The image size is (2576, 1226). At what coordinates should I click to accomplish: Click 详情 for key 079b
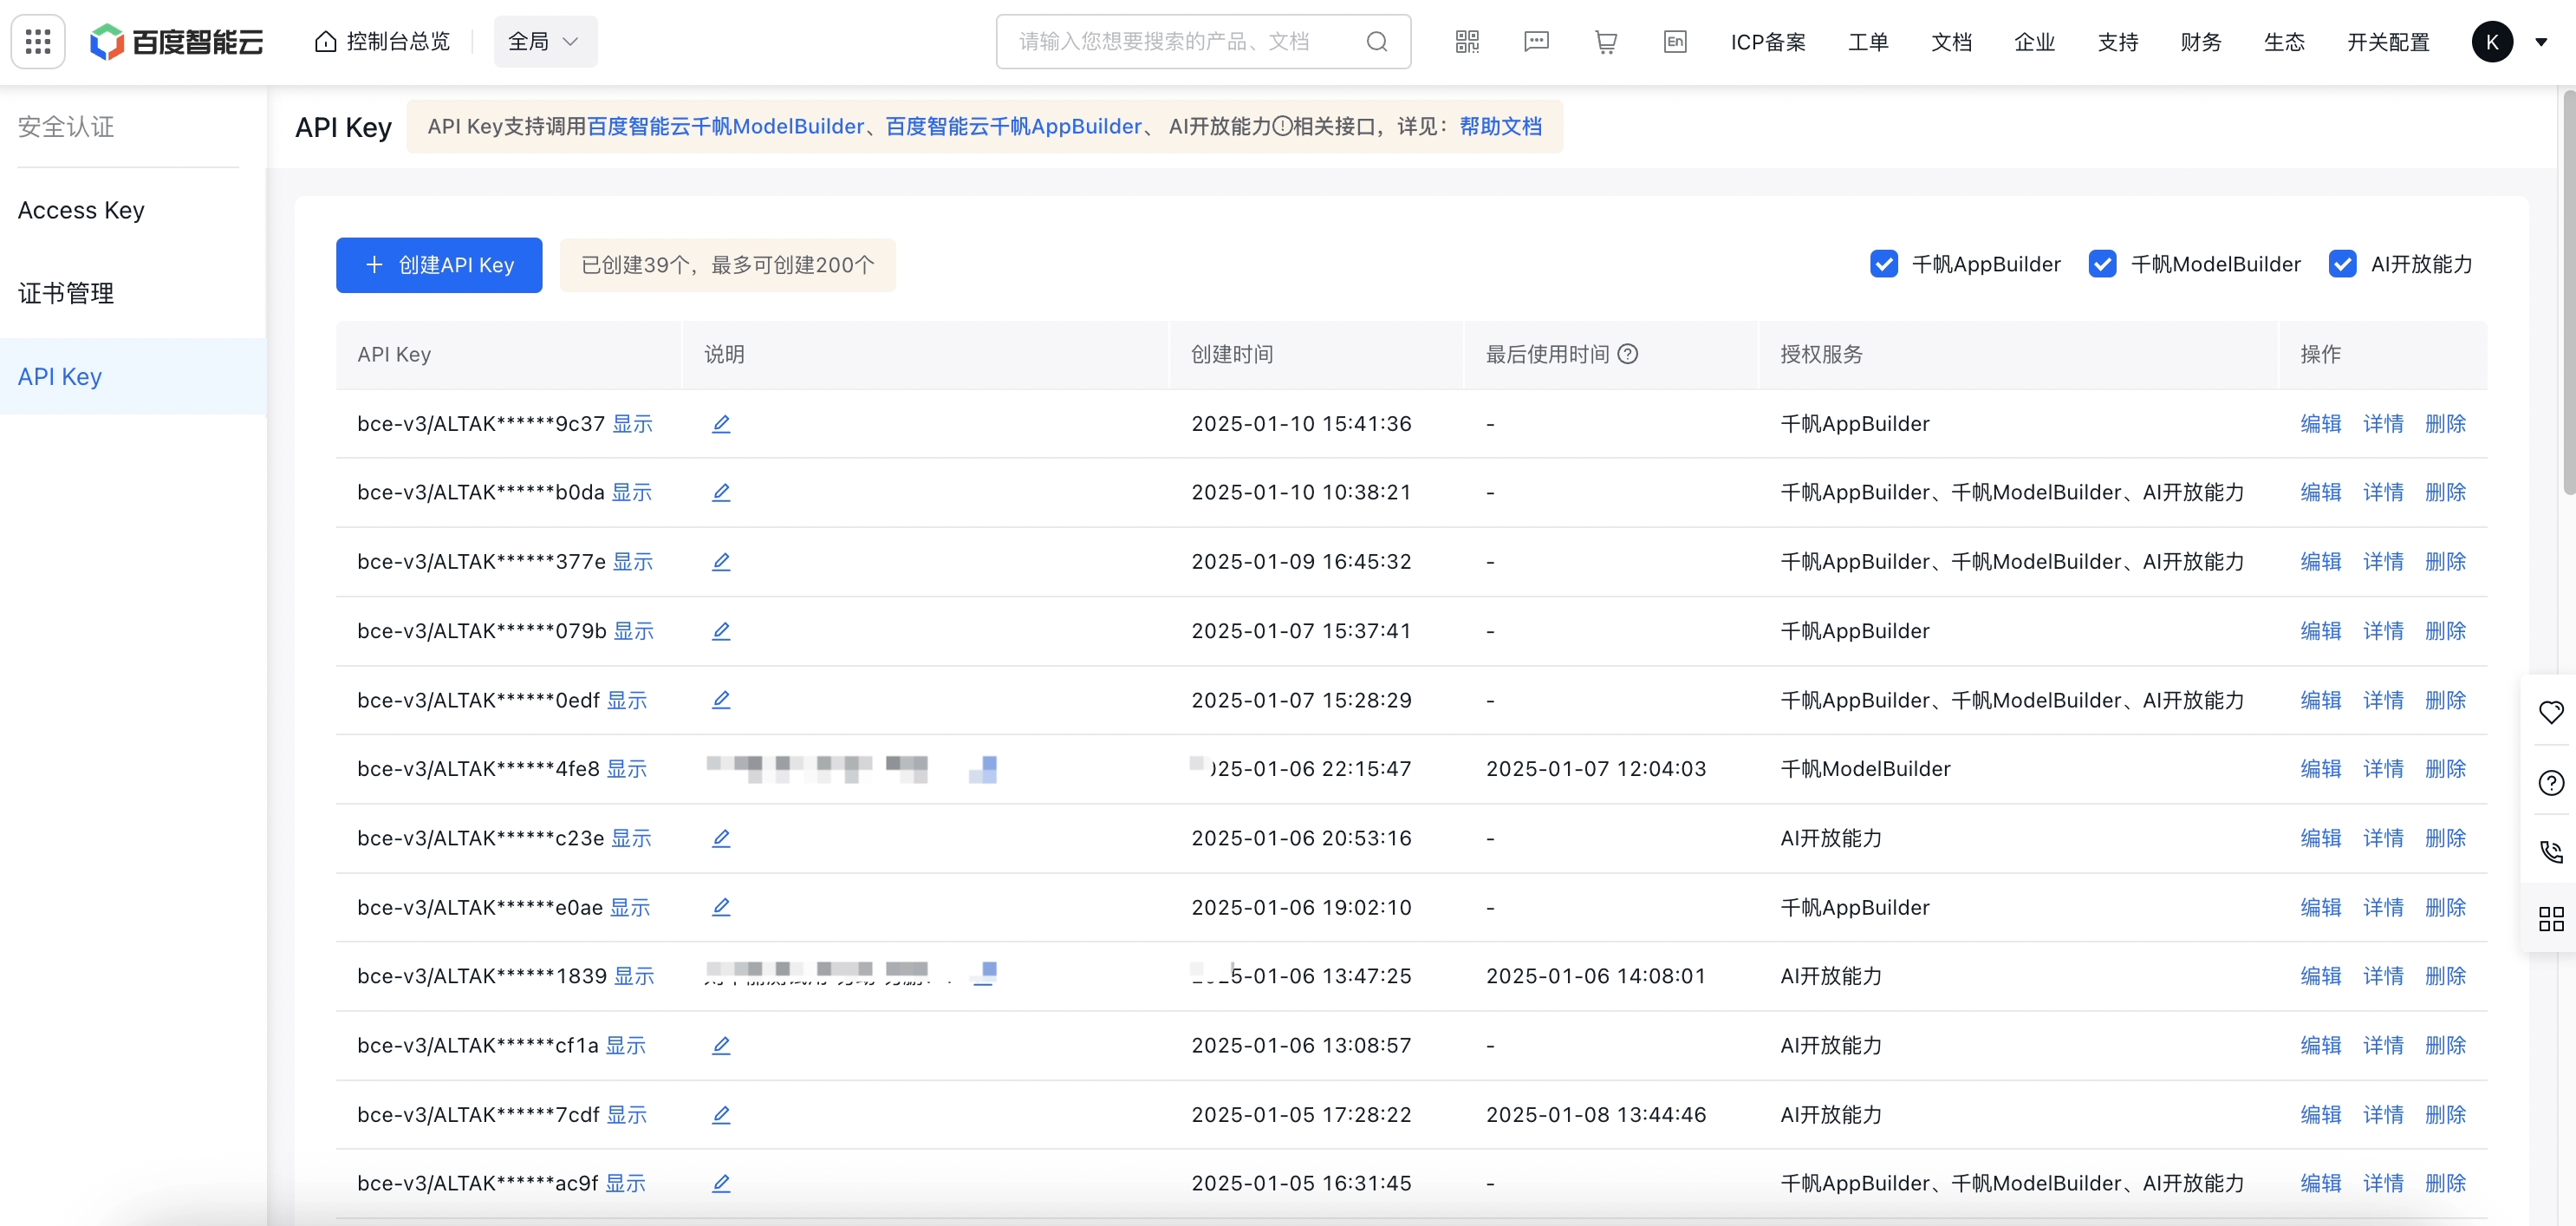coord(2383,631)
